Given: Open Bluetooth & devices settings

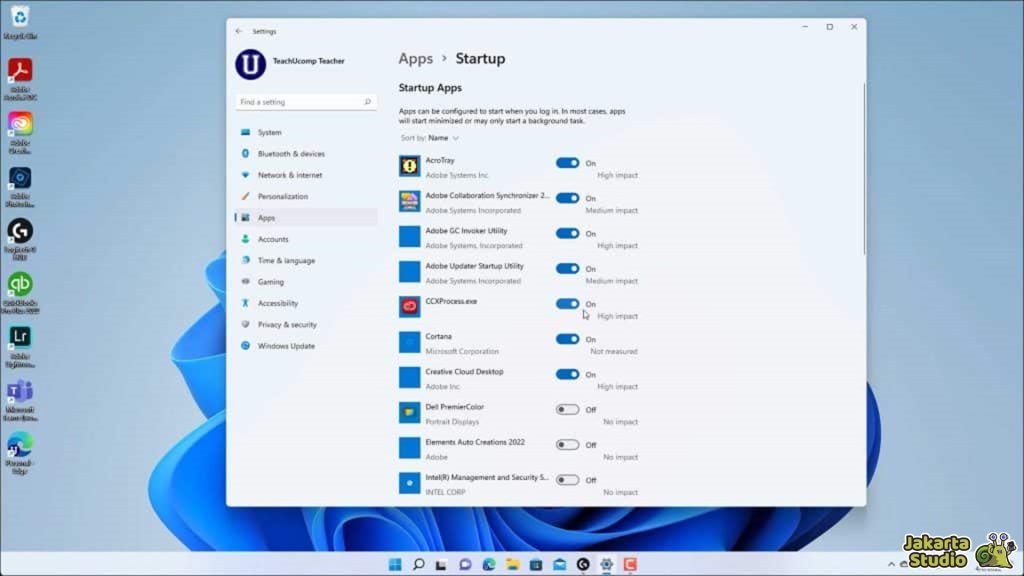Looking at the screenshot, I should click(x=306, y=154).
